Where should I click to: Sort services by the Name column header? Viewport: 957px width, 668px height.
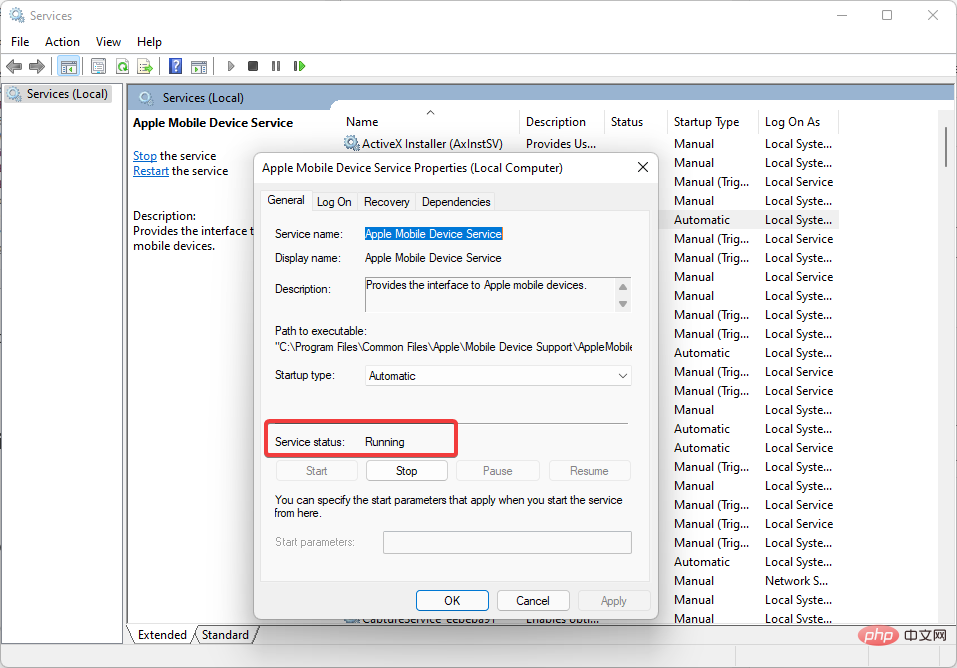coord(362,122)
